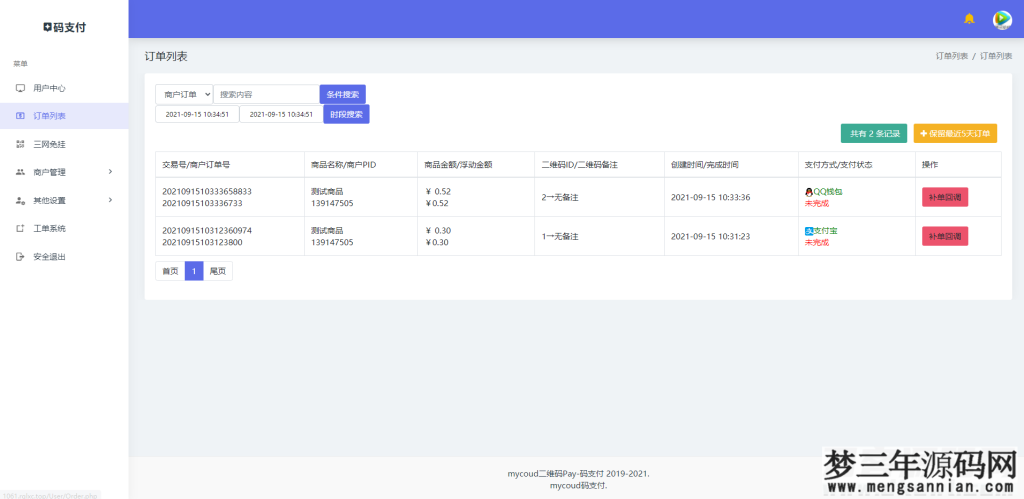Click the 其他设置 gear-user icon
Viewport: 1024px width, 499px height.
[20, 201]
